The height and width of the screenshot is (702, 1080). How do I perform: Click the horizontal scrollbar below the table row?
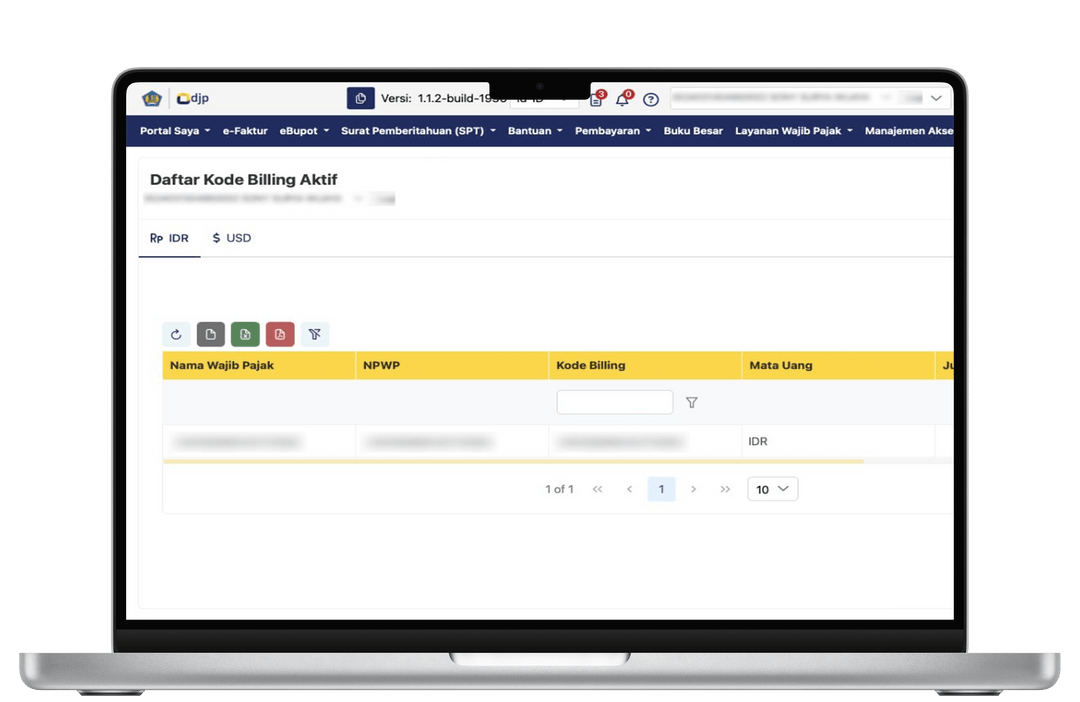513,462
